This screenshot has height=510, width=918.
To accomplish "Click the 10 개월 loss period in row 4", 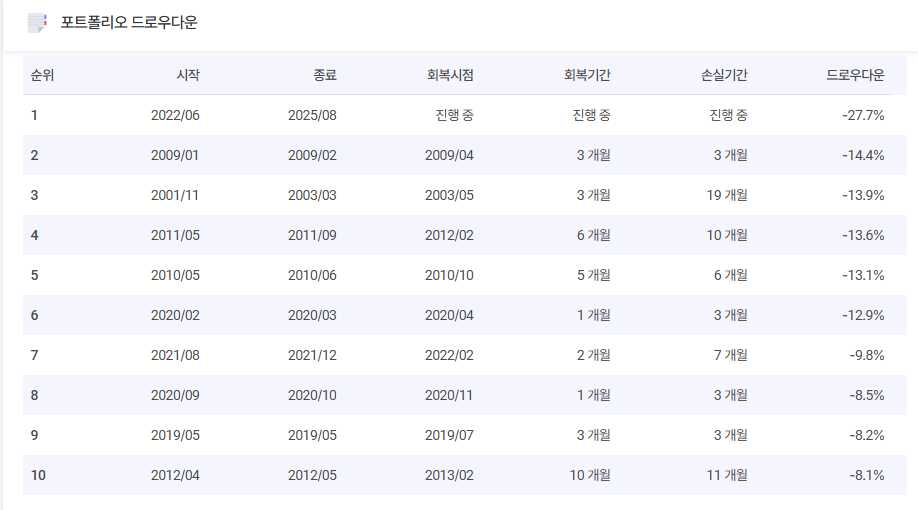I will tap(727, 235).
